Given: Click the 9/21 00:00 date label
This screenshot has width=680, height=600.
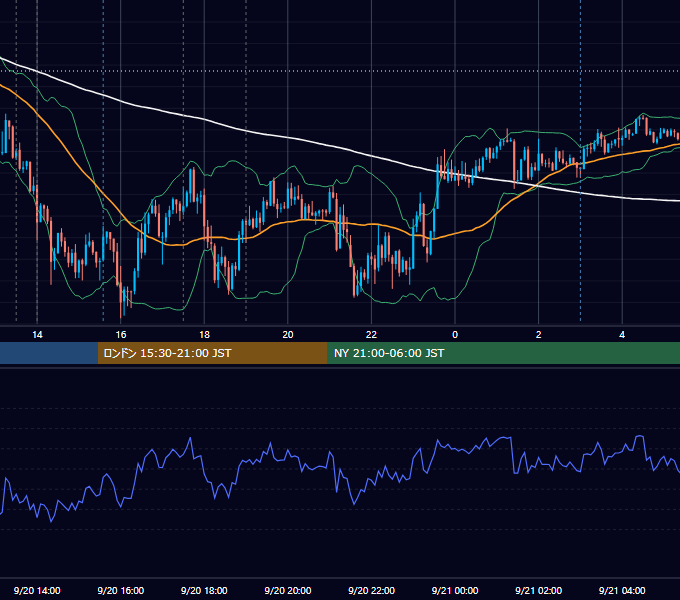Looking at the screenshot, I should (x=455, y=590).
